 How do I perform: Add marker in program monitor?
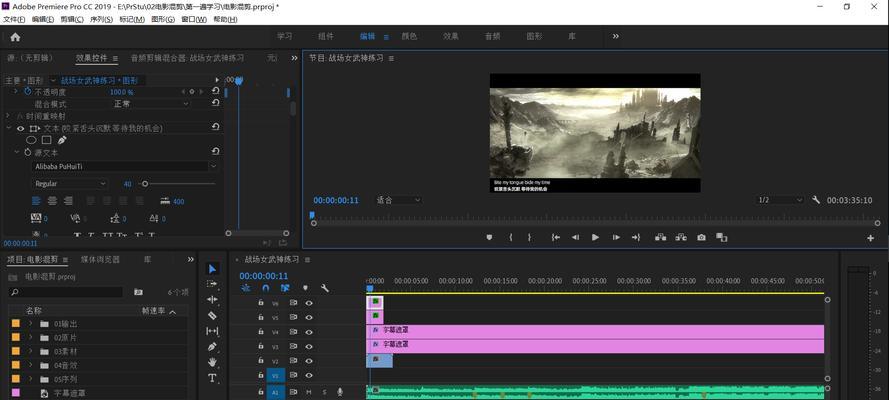489,238
